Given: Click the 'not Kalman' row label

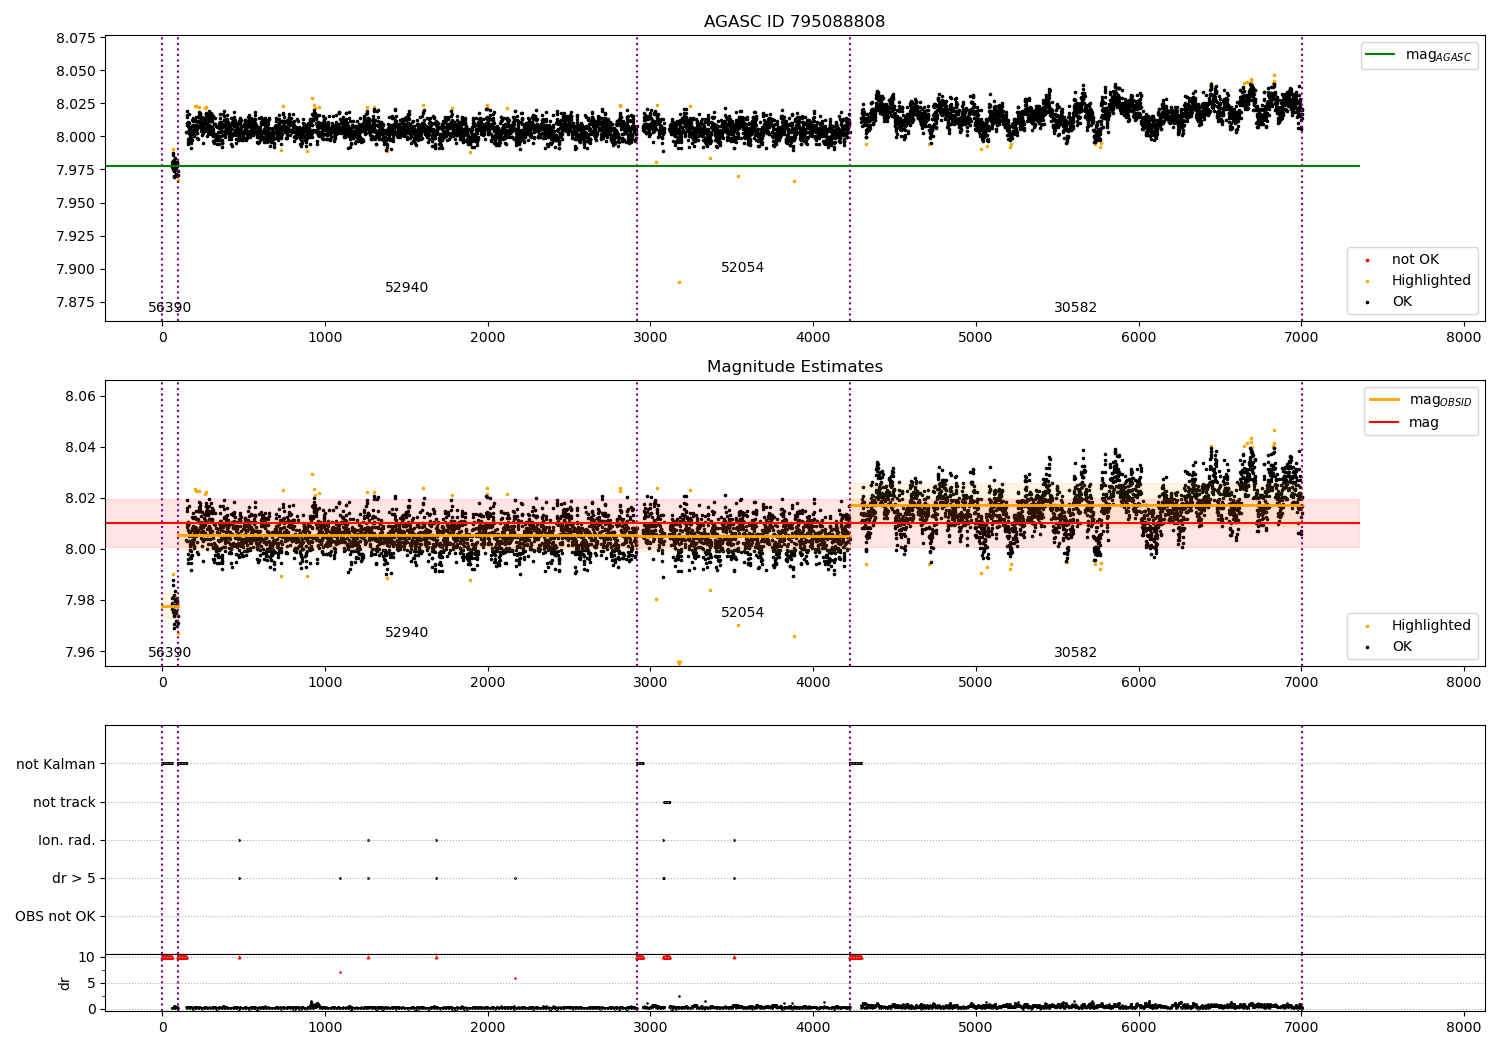Looking at the screenshot, I should click(56, 765).
